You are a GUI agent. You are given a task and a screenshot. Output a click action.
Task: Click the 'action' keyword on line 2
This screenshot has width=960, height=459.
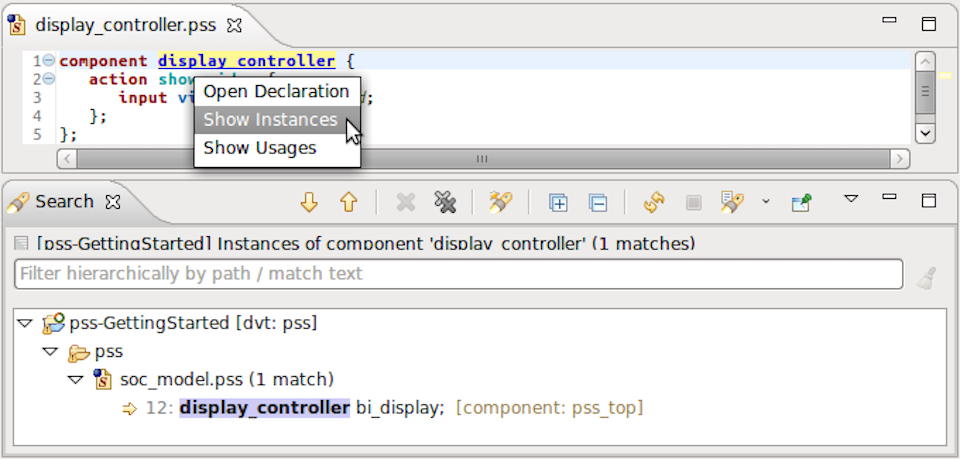click(x=118, y=80)
